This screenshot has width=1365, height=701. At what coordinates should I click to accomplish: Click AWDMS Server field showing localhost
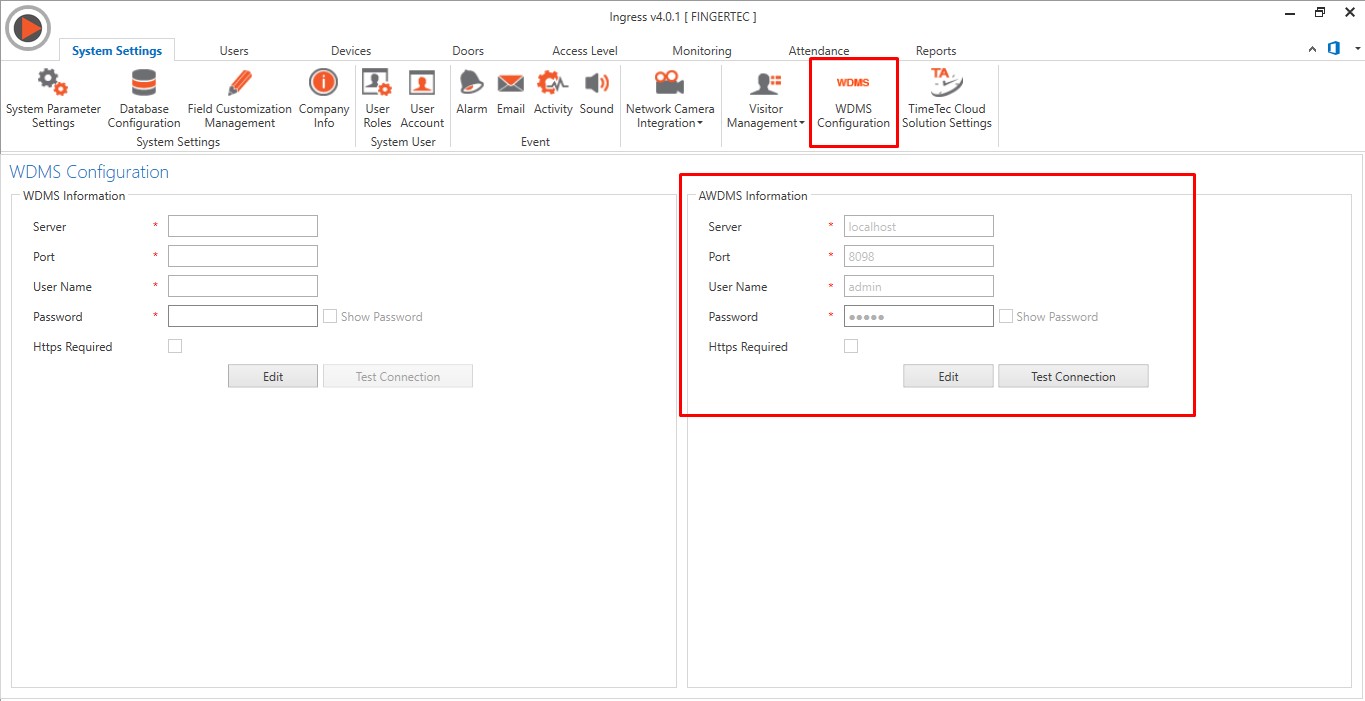[919, 226]
